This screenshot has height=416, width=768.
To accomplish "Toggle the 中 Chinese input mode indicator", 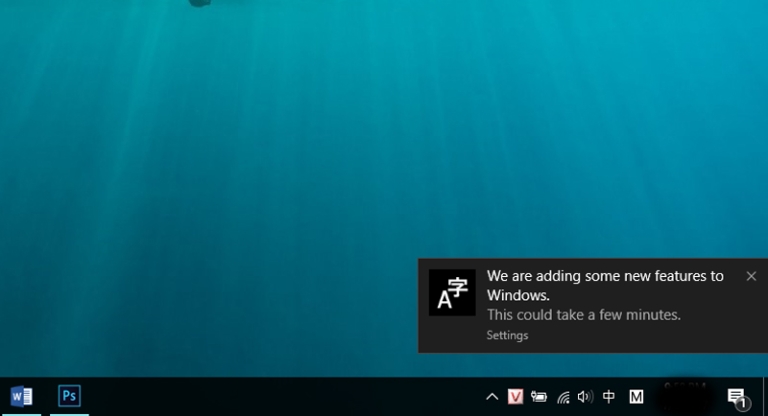I will tap(609, 397).
